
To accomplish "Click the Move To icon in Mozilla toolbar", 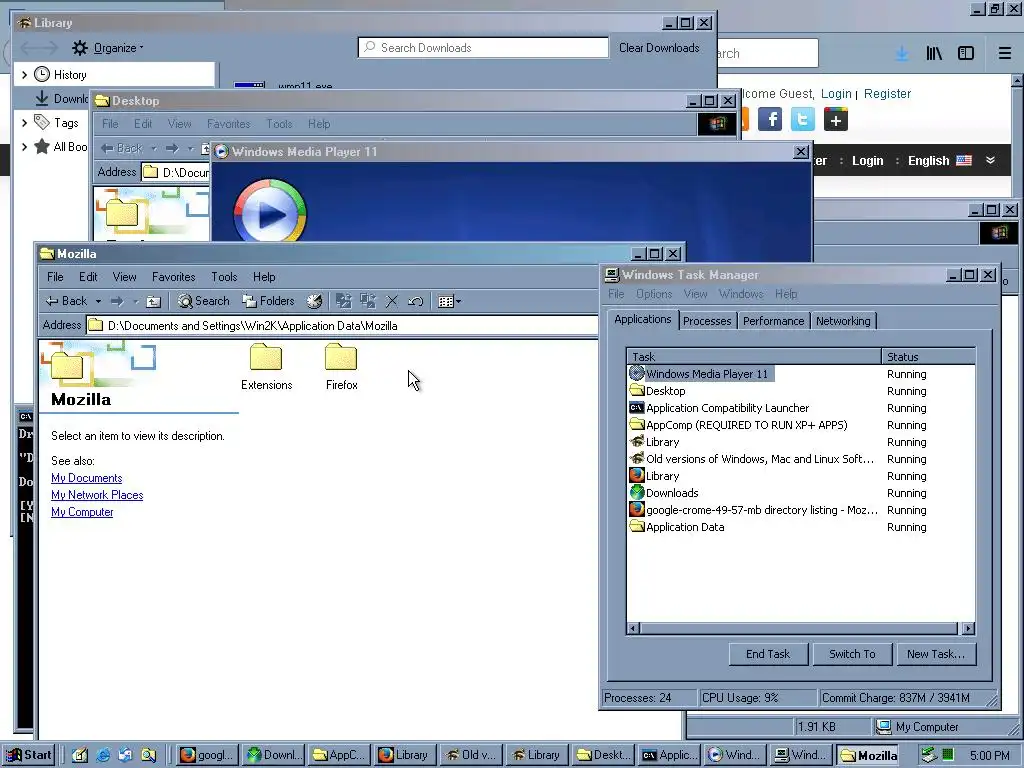I will (344, 301).
